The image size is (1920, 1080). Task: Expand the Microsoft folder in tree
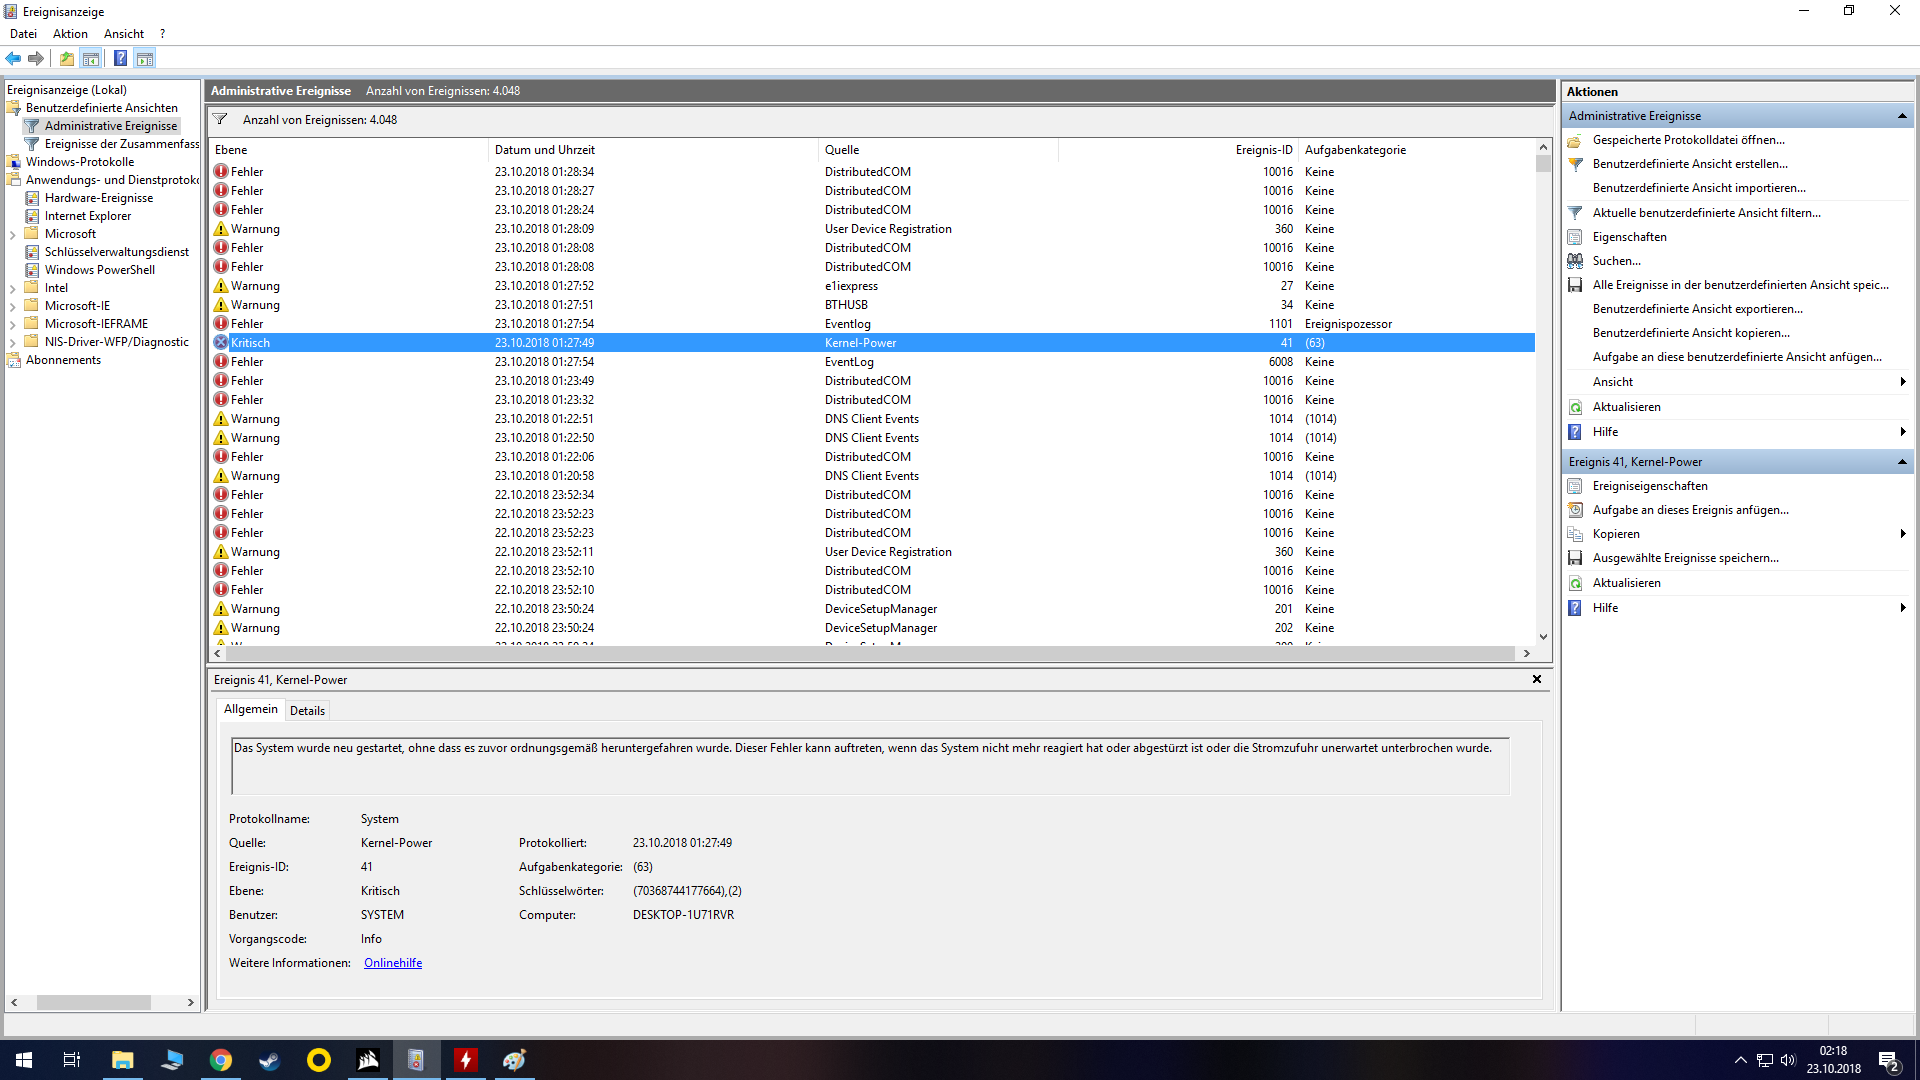pos(12,234)
